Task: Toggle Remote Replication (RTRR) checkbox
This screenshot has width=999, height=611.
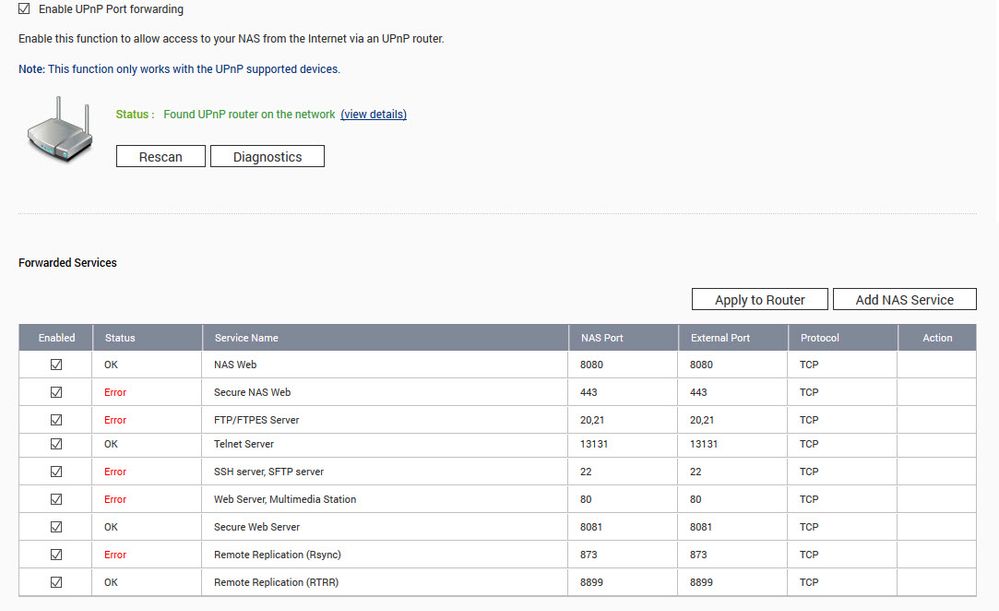Action: tap(56, 582)
